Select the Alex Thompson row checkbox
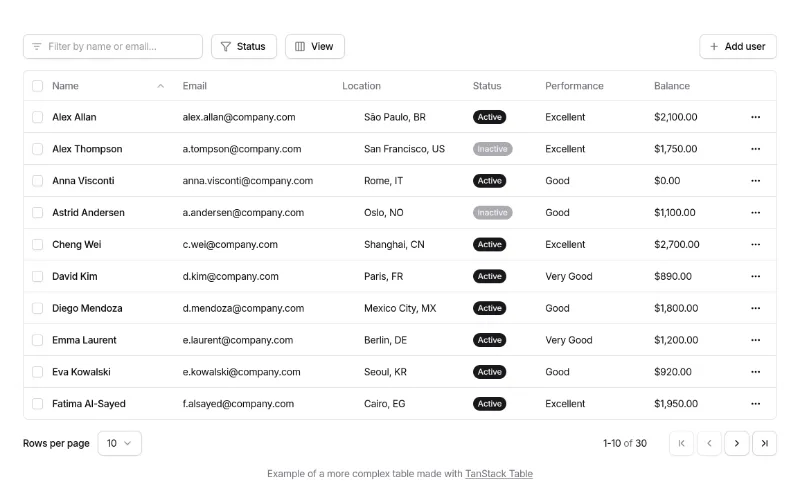This screenshot has width=800, height=500. [37, 149]
